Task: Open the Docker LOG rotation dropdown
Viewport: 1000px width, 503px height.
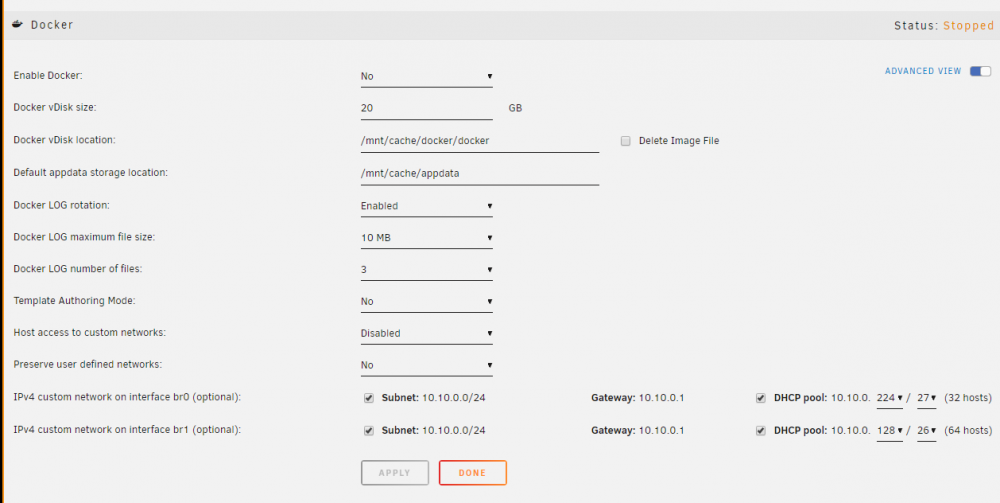Action: tap(427, 206)
